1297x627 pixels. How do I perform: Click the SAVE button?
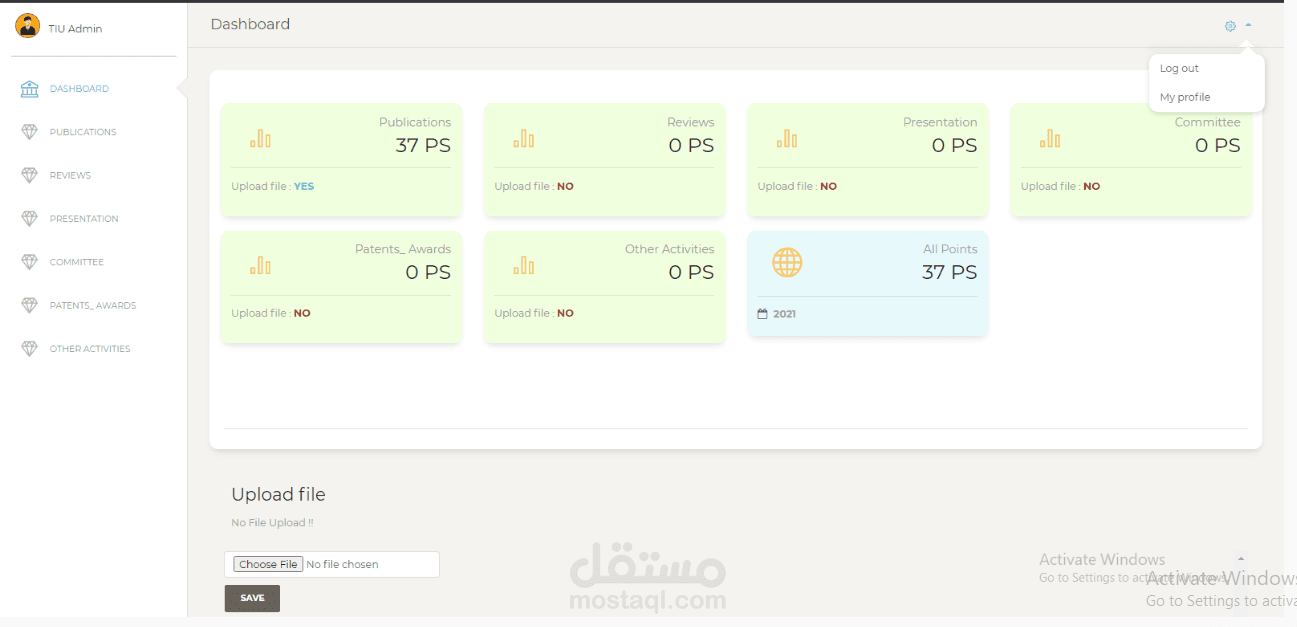point(252,598)
